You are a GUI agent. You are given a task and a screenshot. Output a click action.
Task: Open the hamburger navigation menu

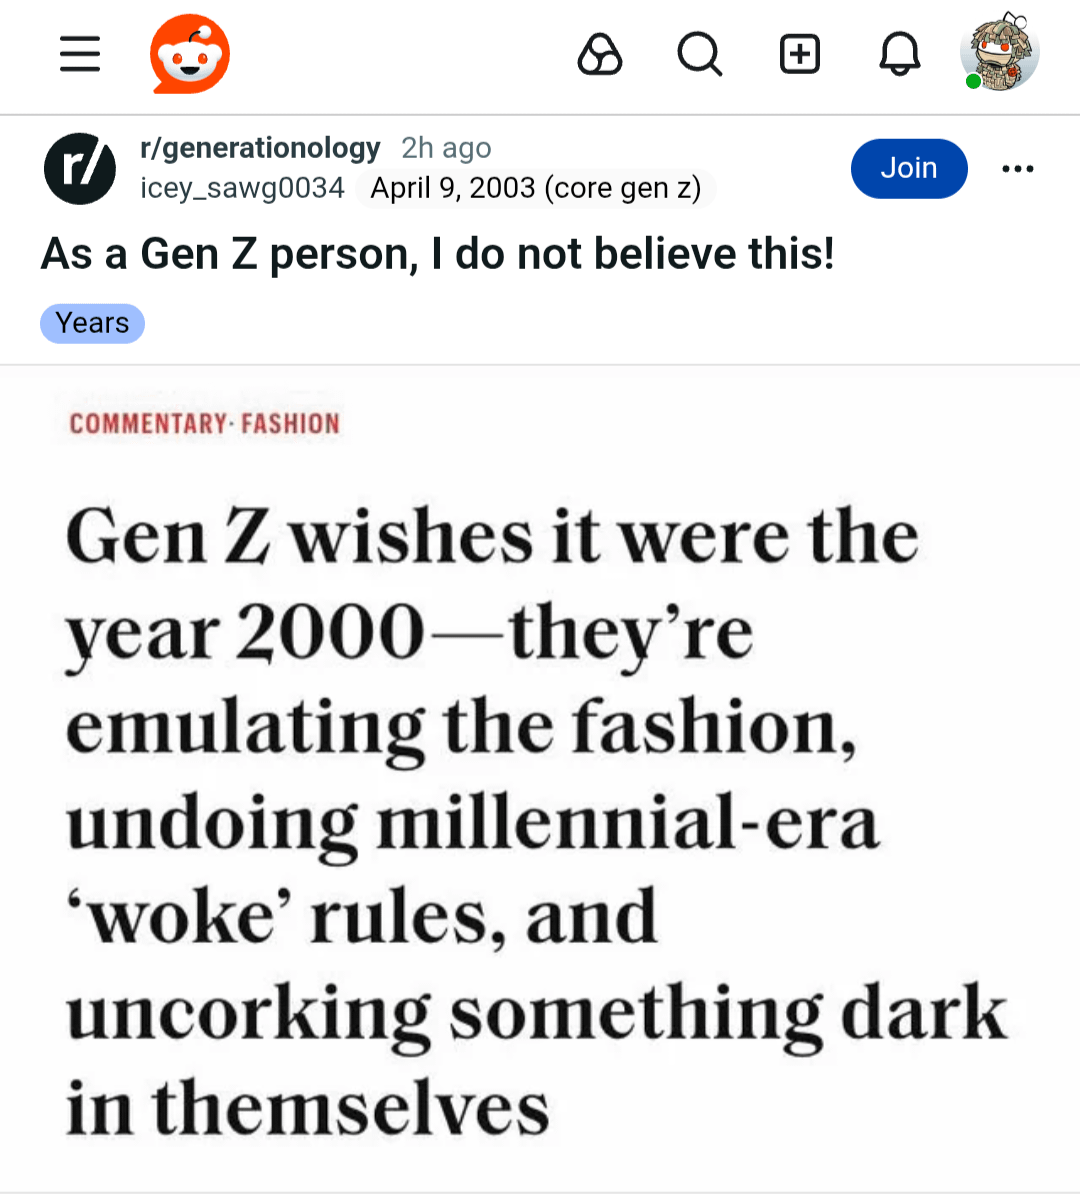(x=80, y=54)
